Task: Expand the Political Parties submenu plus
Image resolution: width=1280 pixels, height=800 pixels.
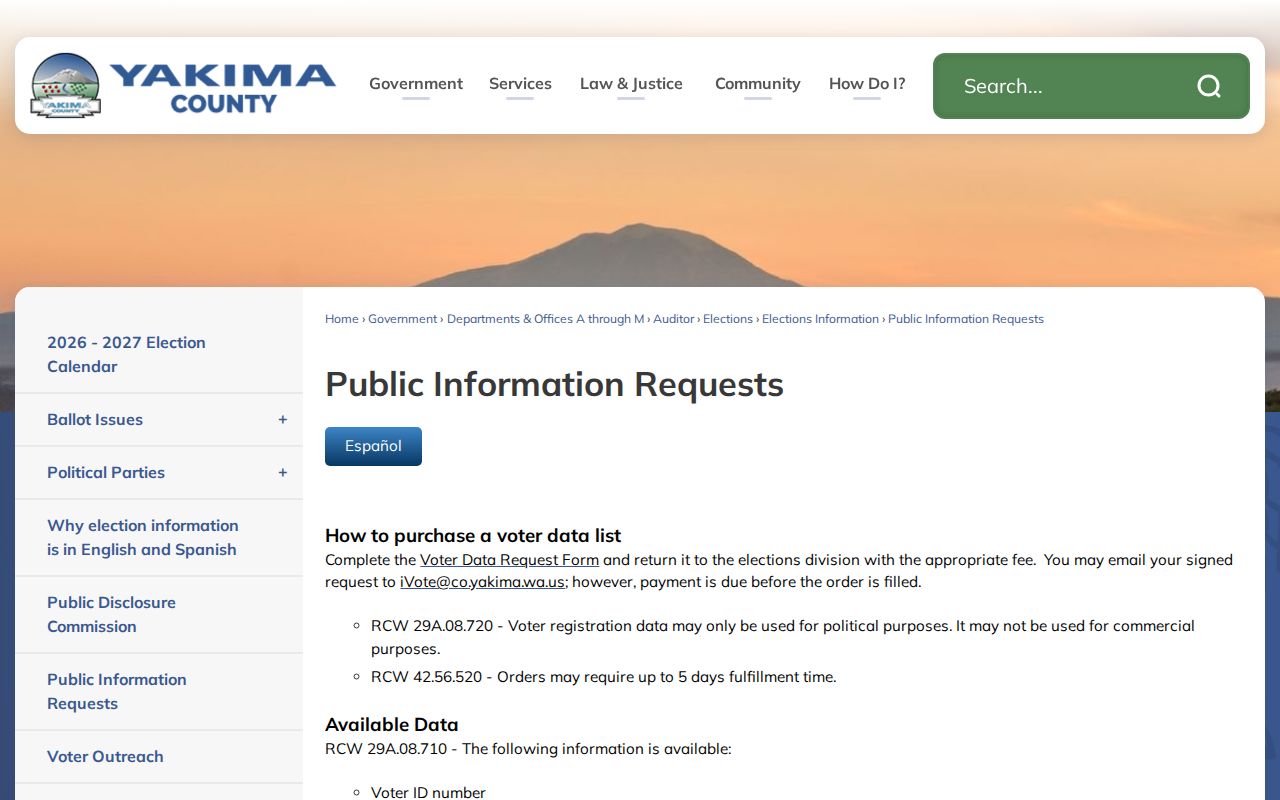Action: coord(282,473)
